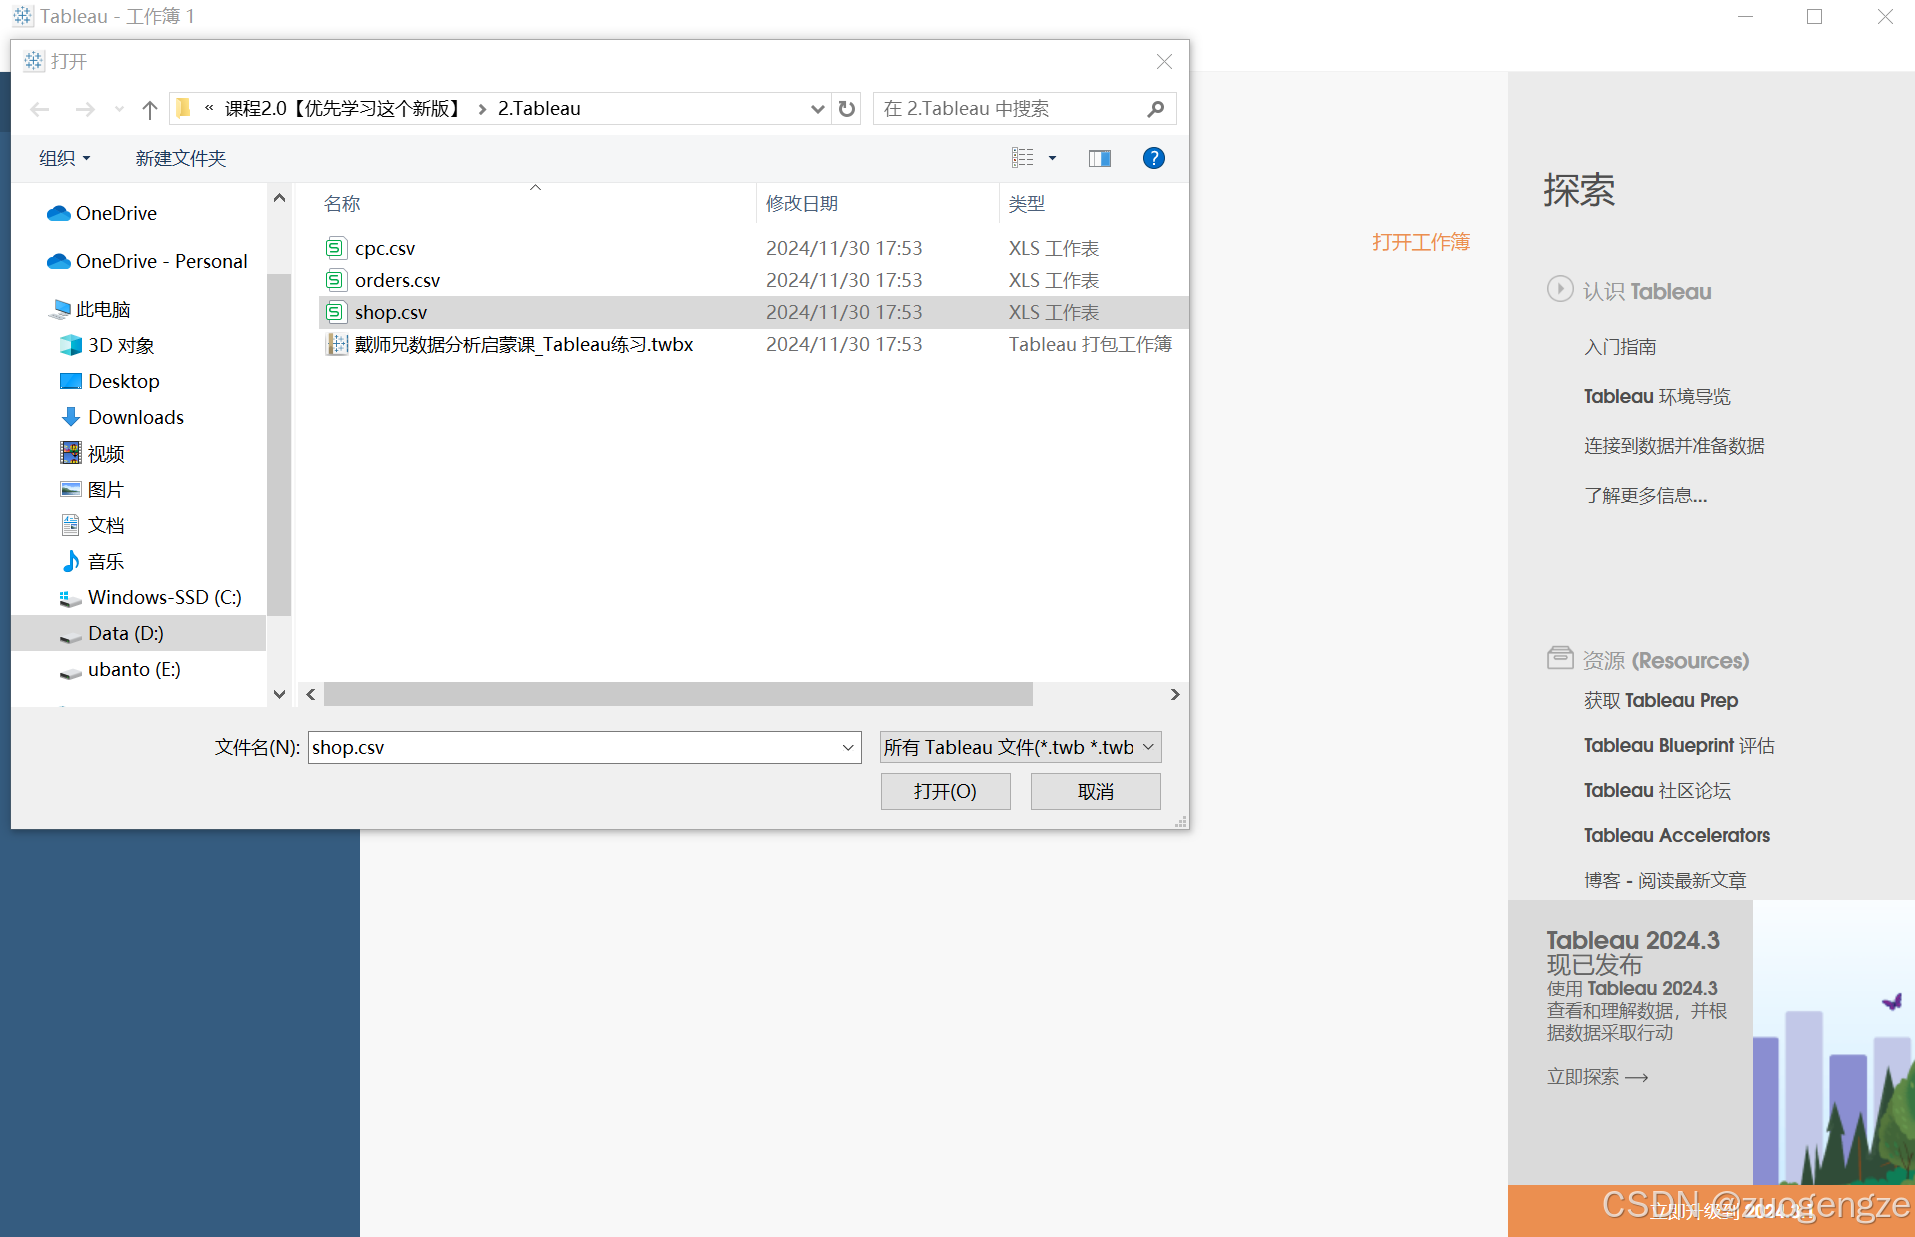Change the file view layout icon

pos(1022,158)
